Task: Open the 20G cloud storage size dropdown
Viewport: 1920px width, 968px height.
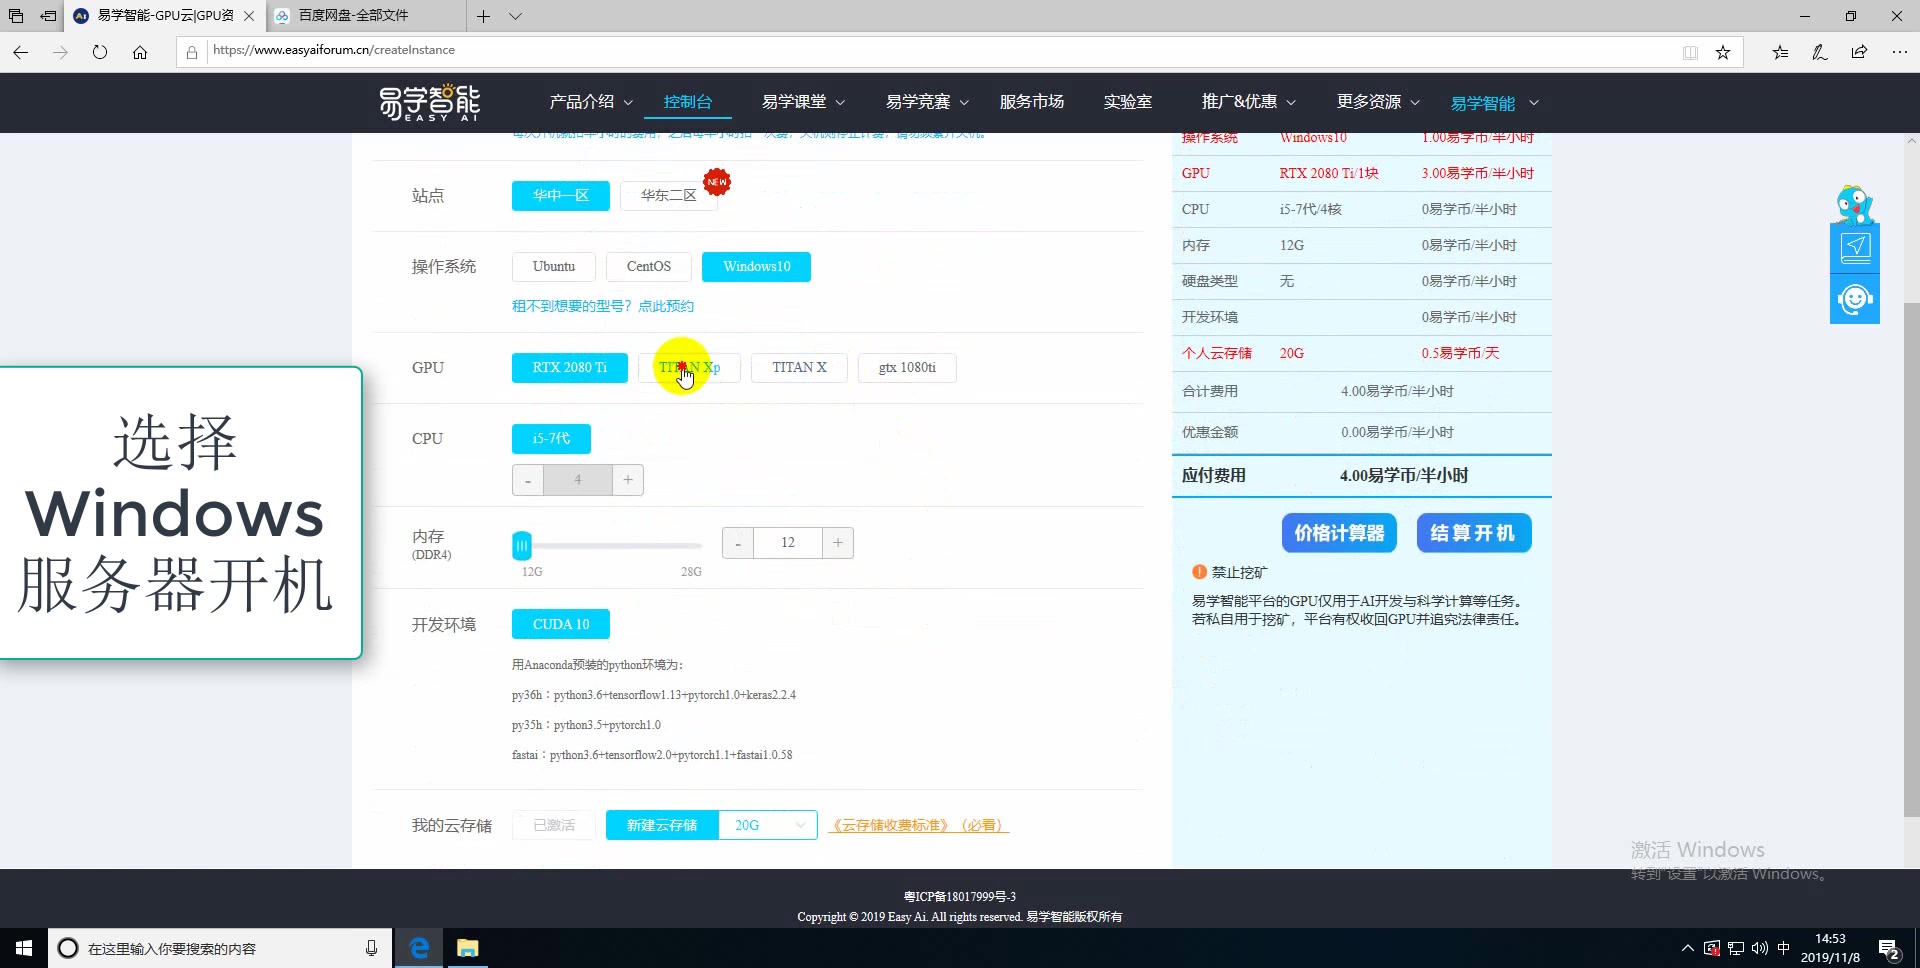Action: [768, 825]
